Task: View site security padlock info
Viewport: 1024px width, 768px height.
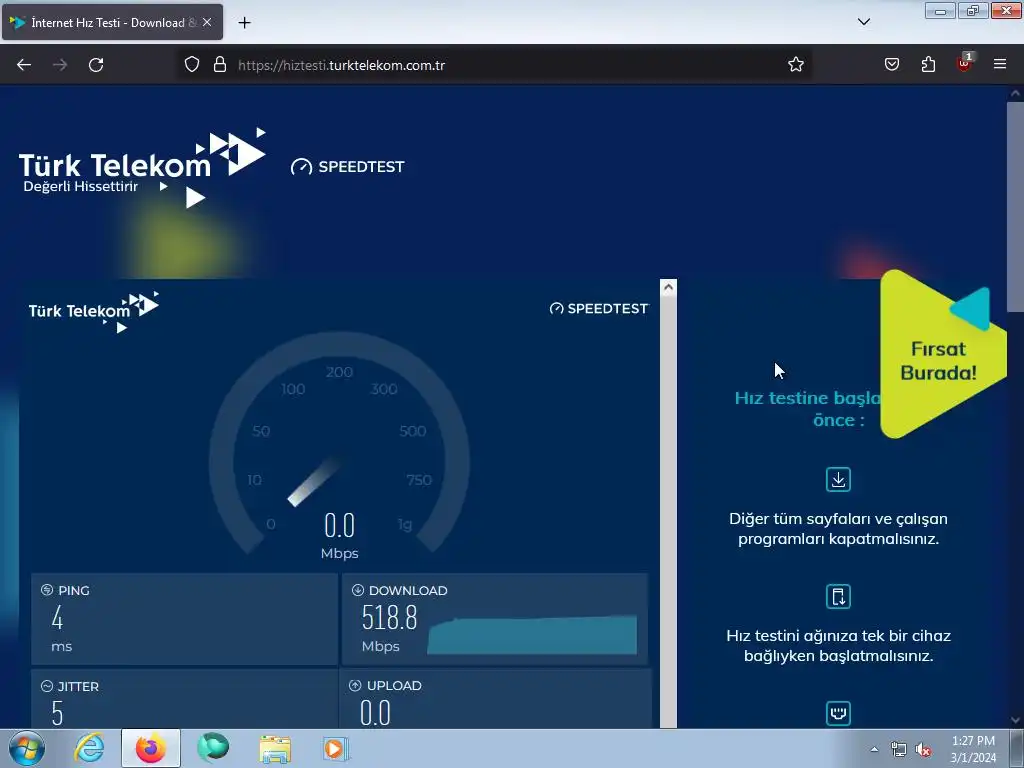Action: click(x=220, y=65)
